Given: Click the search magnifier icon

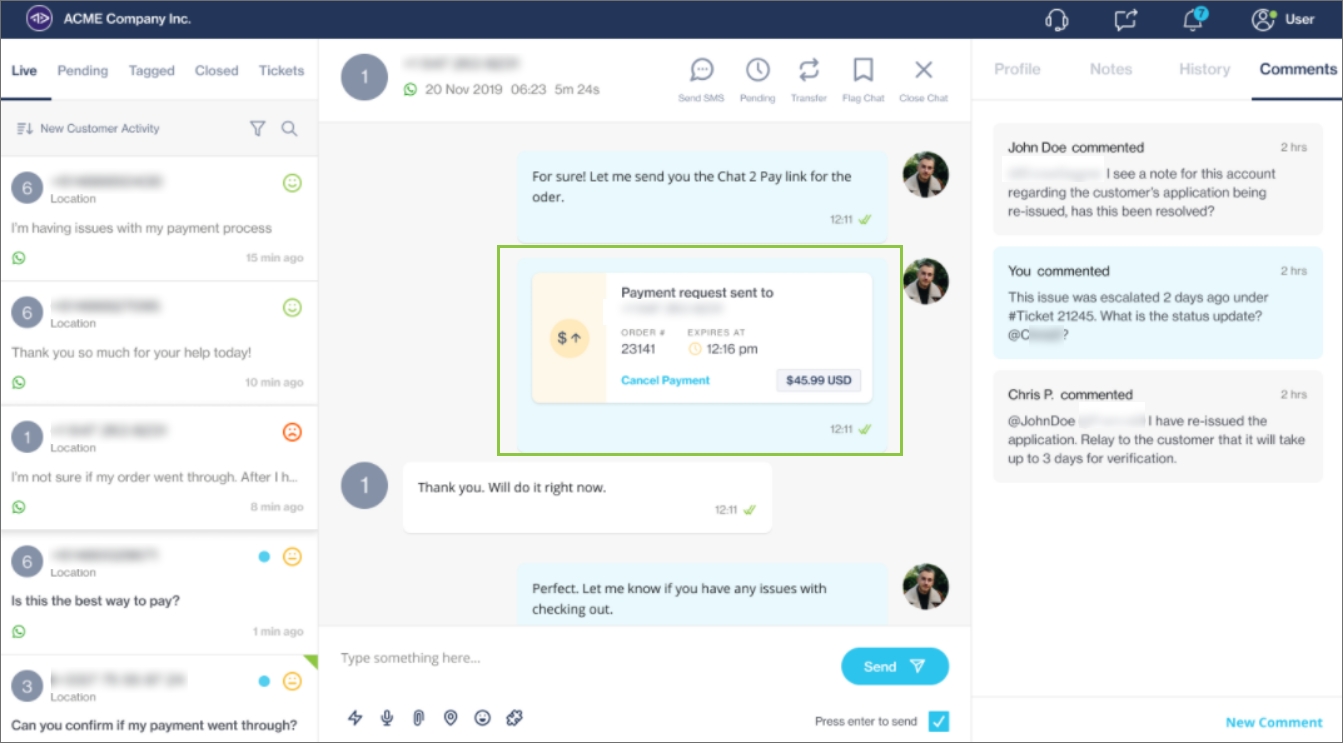Looking at the screenshot, I should 289,128.
